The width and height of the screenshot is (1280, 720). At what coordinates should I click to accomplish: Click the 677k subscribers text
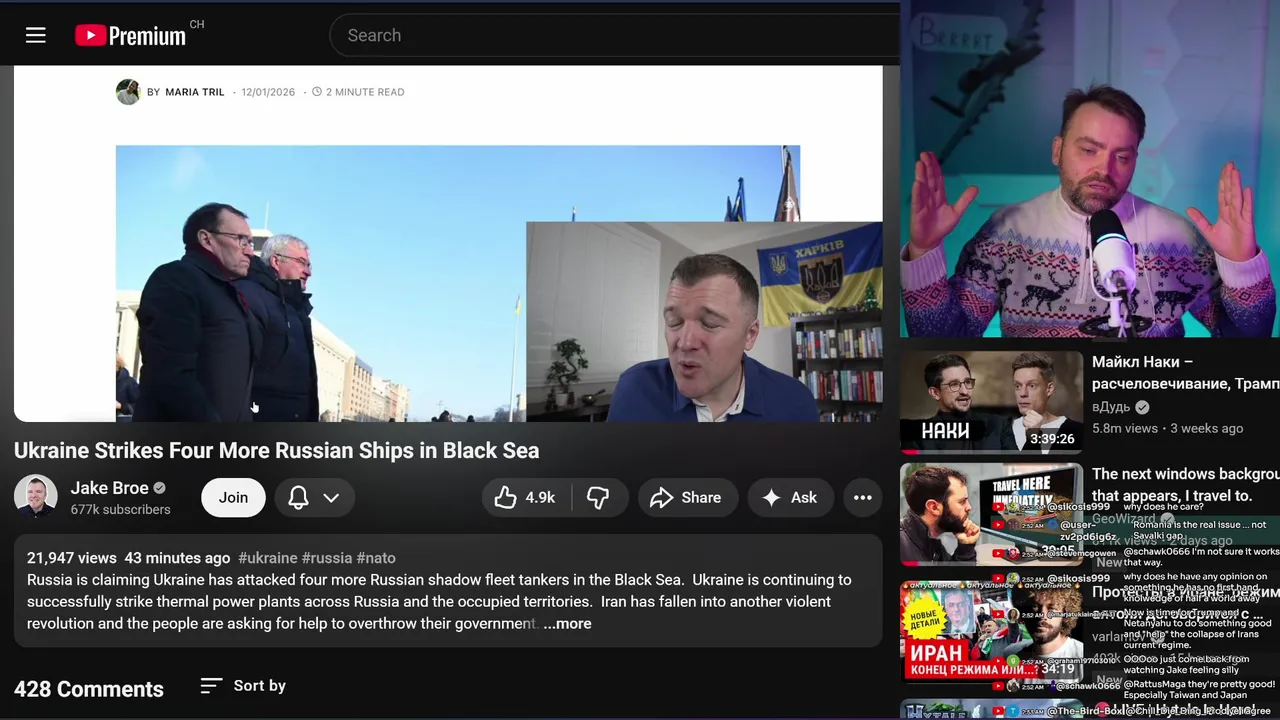coord(120,510)
